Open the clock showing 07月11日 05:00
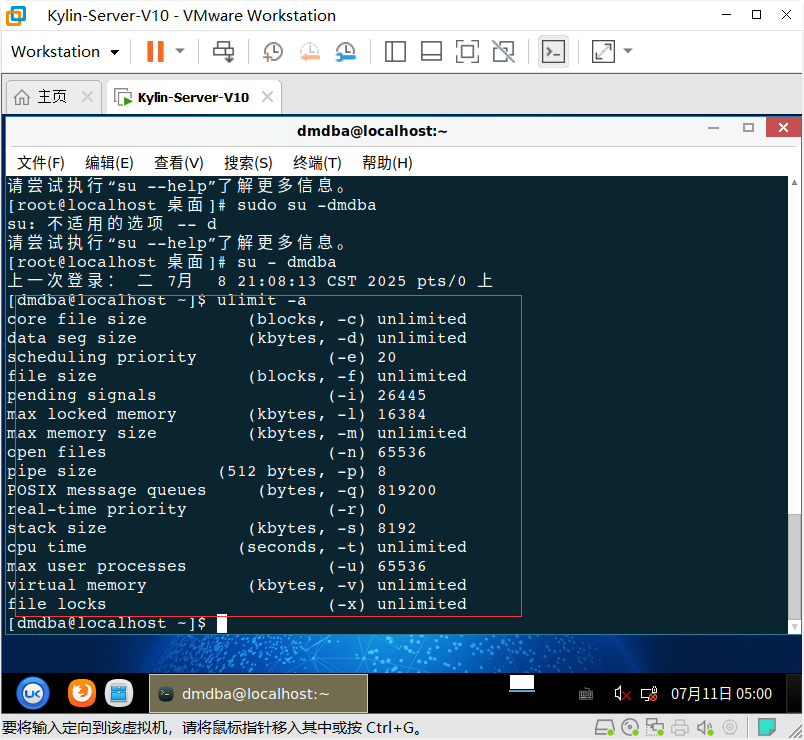 pos(721,694)
